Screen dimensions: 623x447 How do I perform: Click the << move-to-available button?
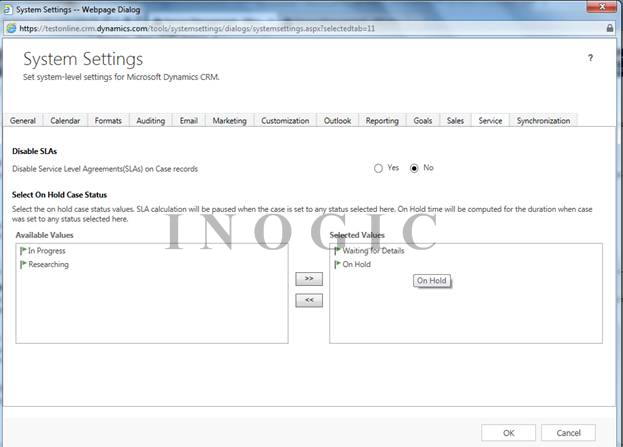pos(309,300)
